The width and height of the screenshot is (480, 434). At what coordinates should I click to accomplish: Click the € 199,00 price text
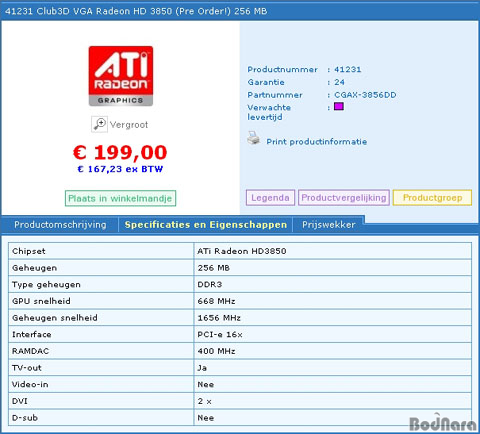pyautogui.click(x=120, y=152)
